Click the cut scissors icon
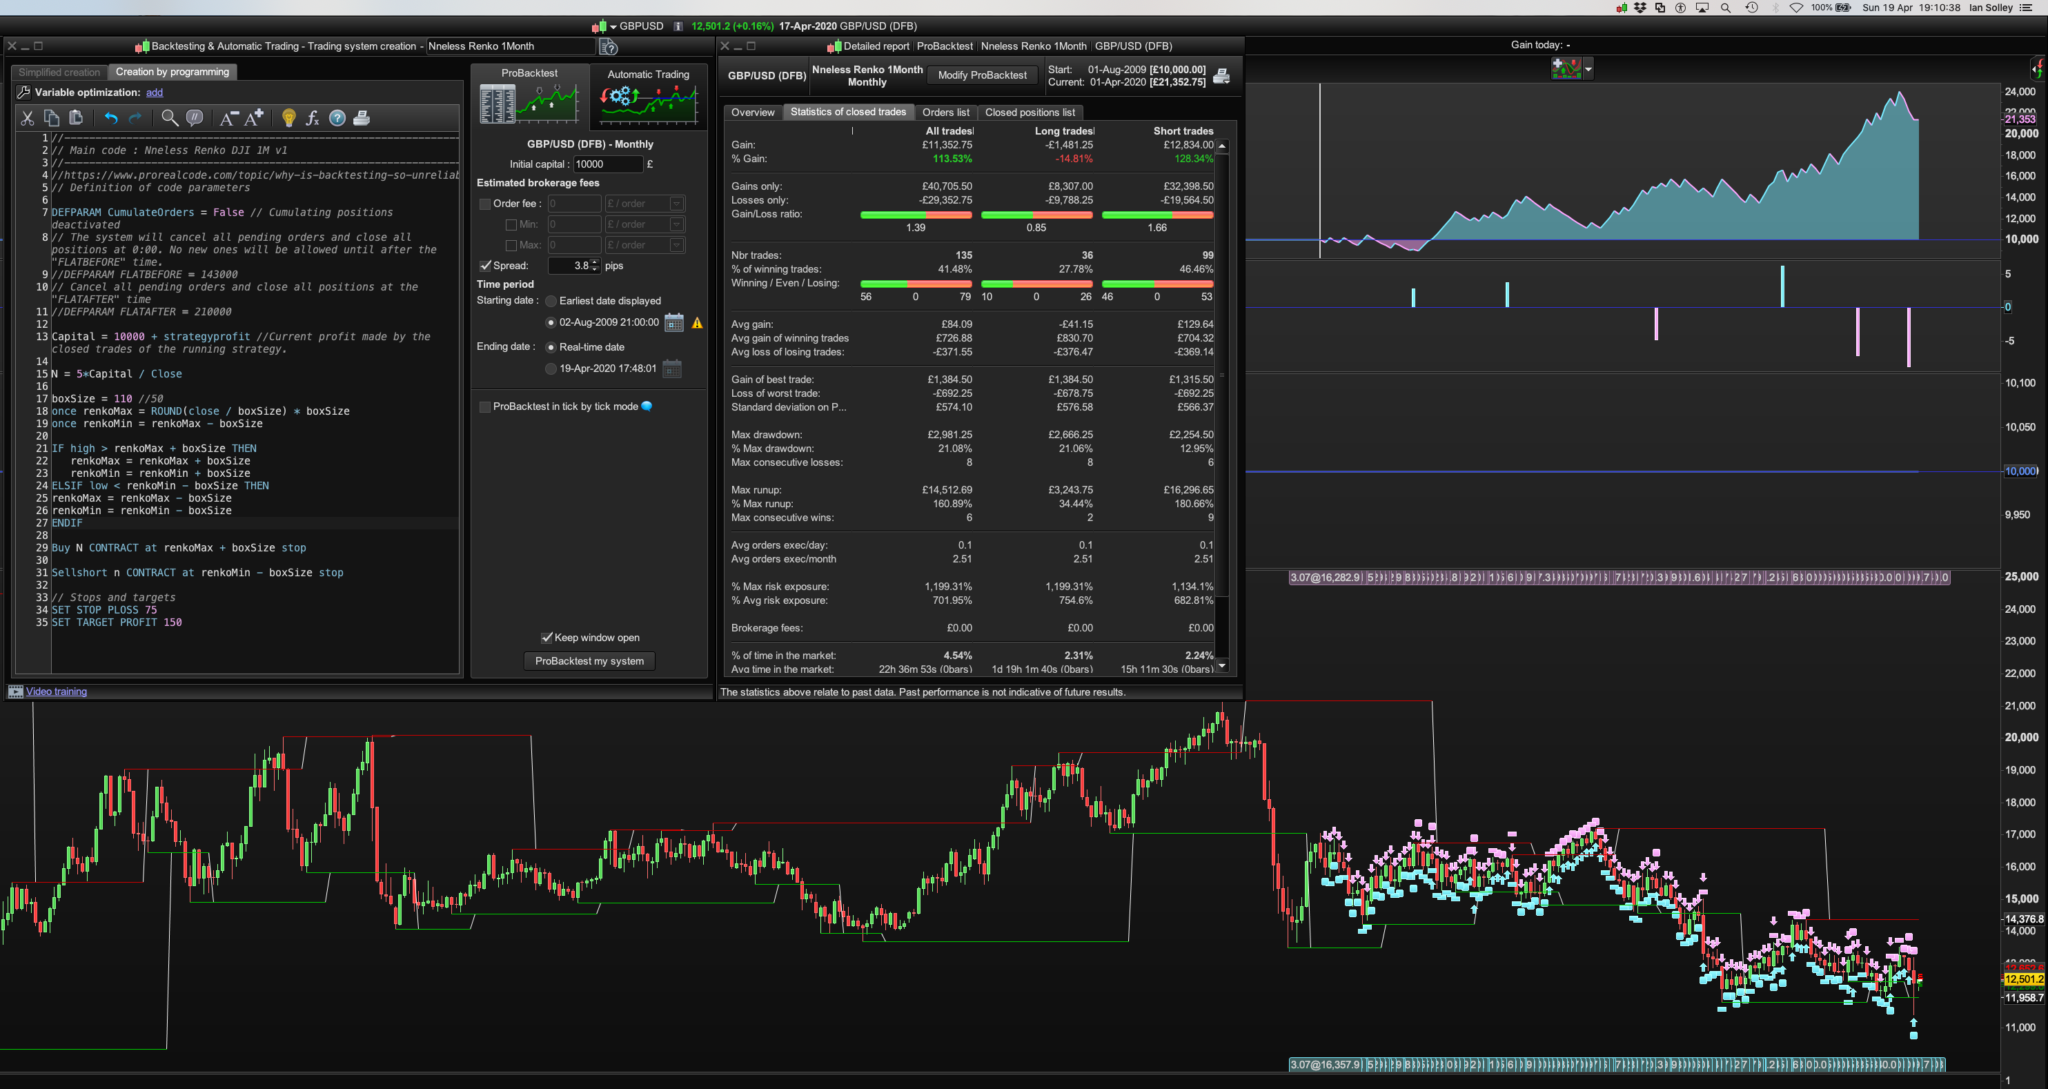 [x=27, y=118]
